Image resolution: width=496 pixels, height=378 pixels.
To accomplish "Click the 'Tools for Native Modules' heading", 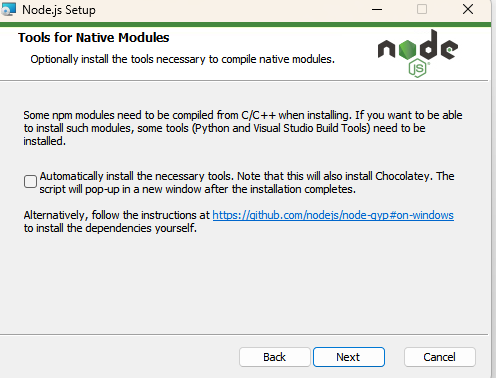I will (x=94, y=37).
